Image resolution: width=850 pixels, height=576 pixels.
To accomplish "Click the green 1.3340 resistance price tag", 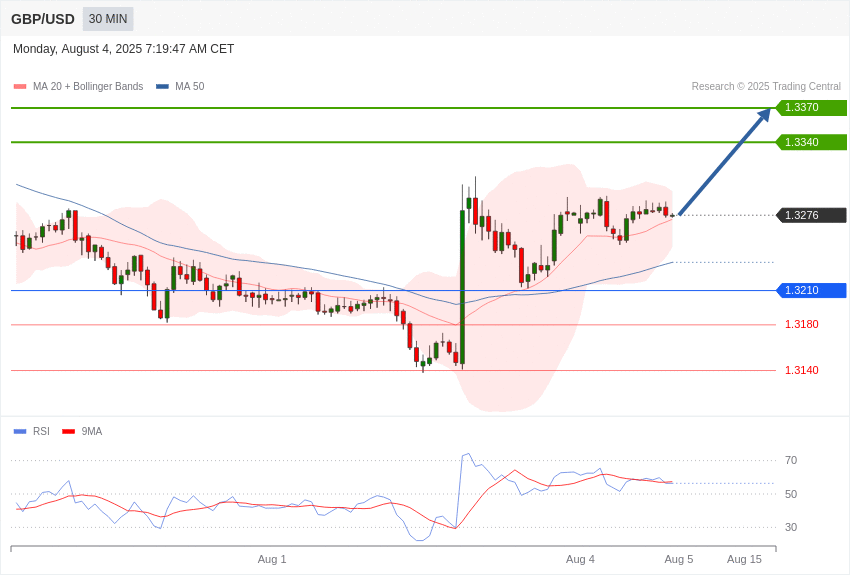I will click(812, 142).
